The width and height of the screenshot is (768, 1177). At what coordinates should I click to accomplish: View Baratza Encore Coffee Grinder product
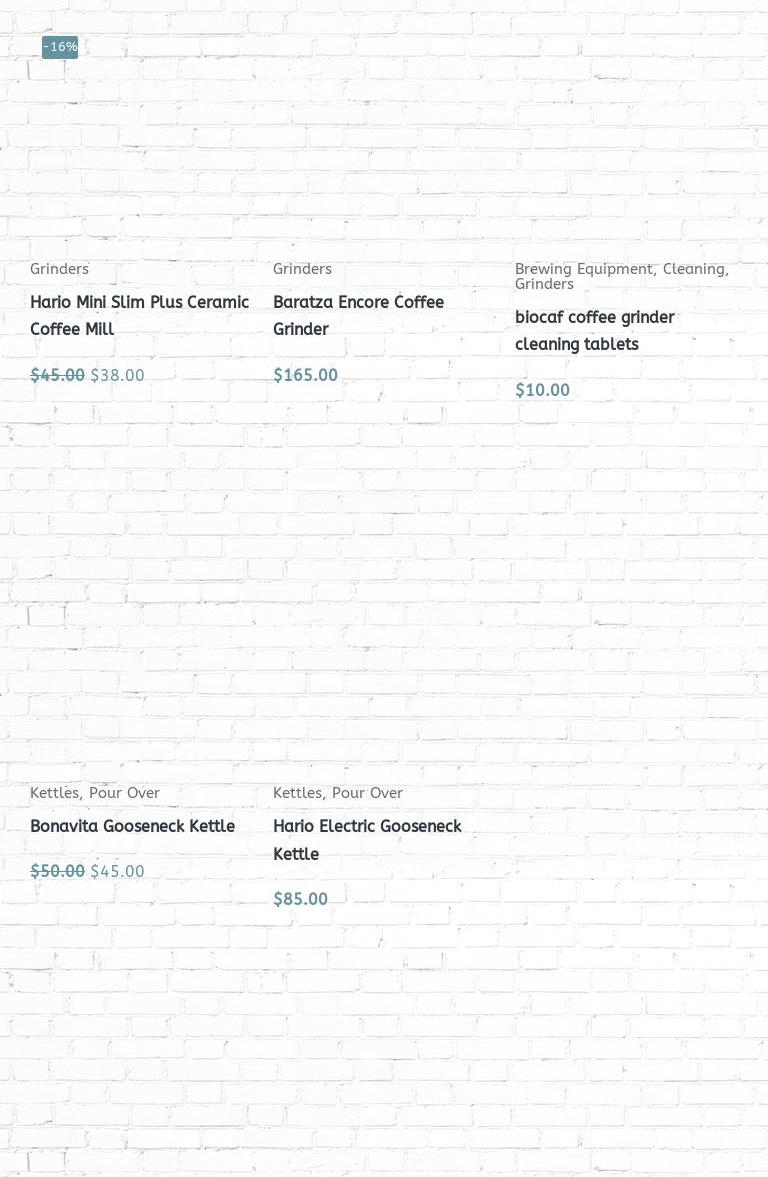click(x=358, y=316)
